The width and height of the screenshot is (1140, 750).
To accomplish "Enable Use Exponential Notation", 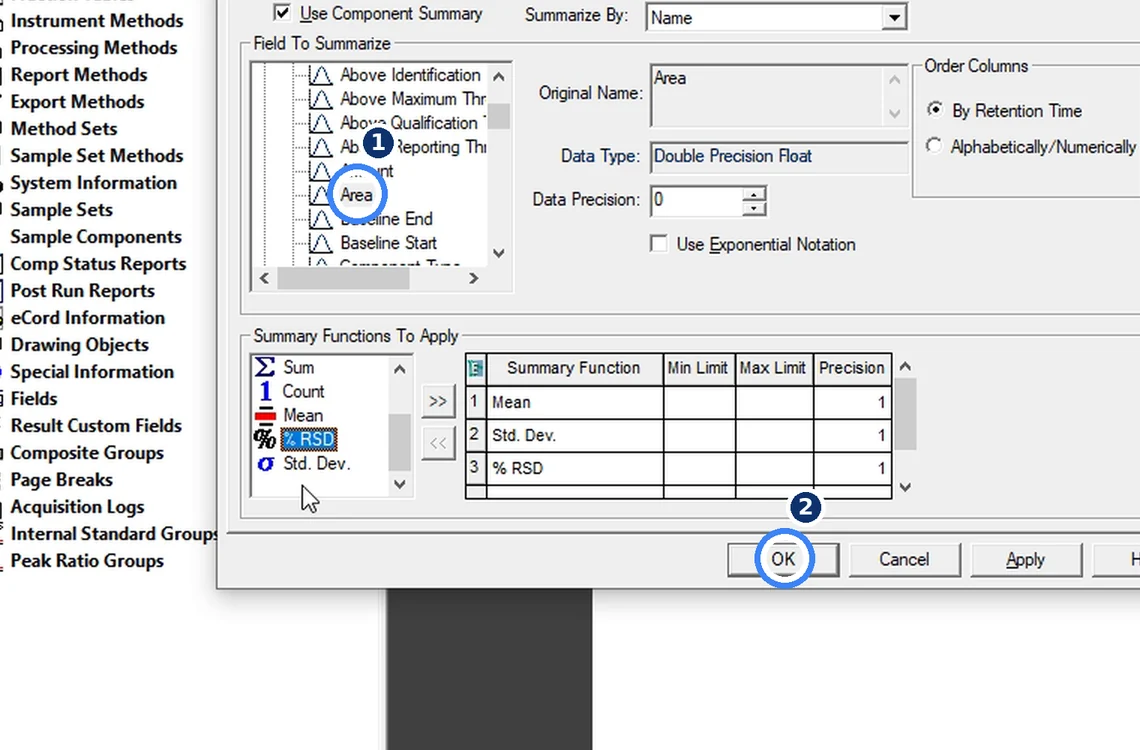I will [x=659, y=243].
